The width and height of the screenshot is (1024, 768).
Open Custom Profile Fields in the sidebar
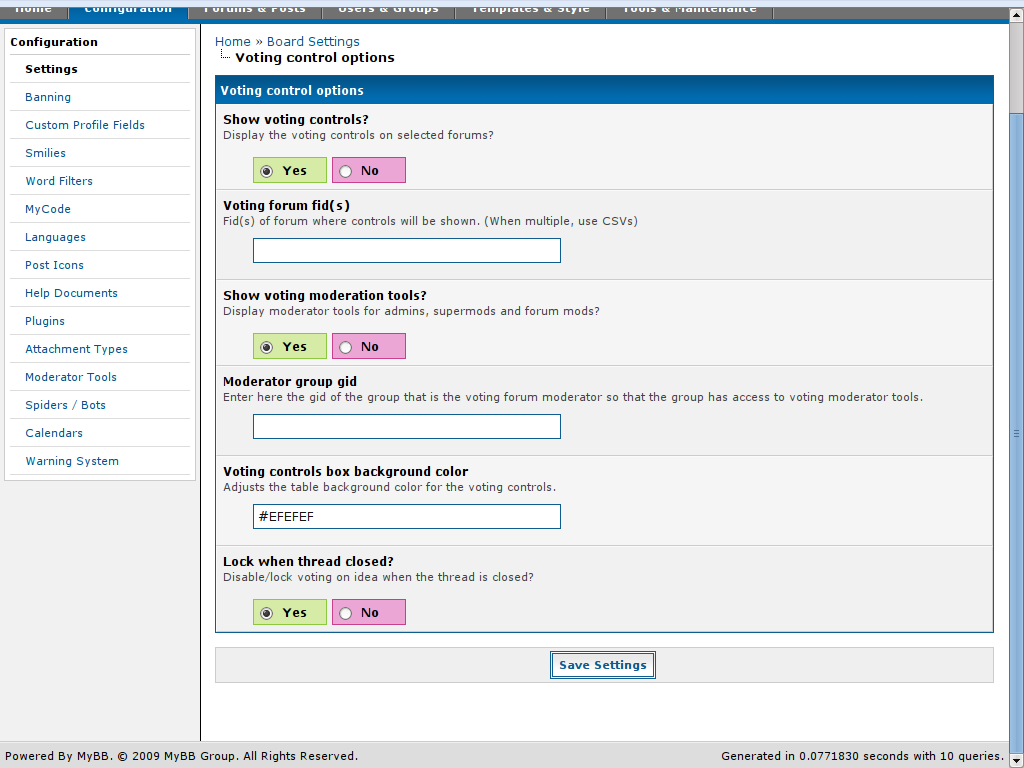pos(85,125)
